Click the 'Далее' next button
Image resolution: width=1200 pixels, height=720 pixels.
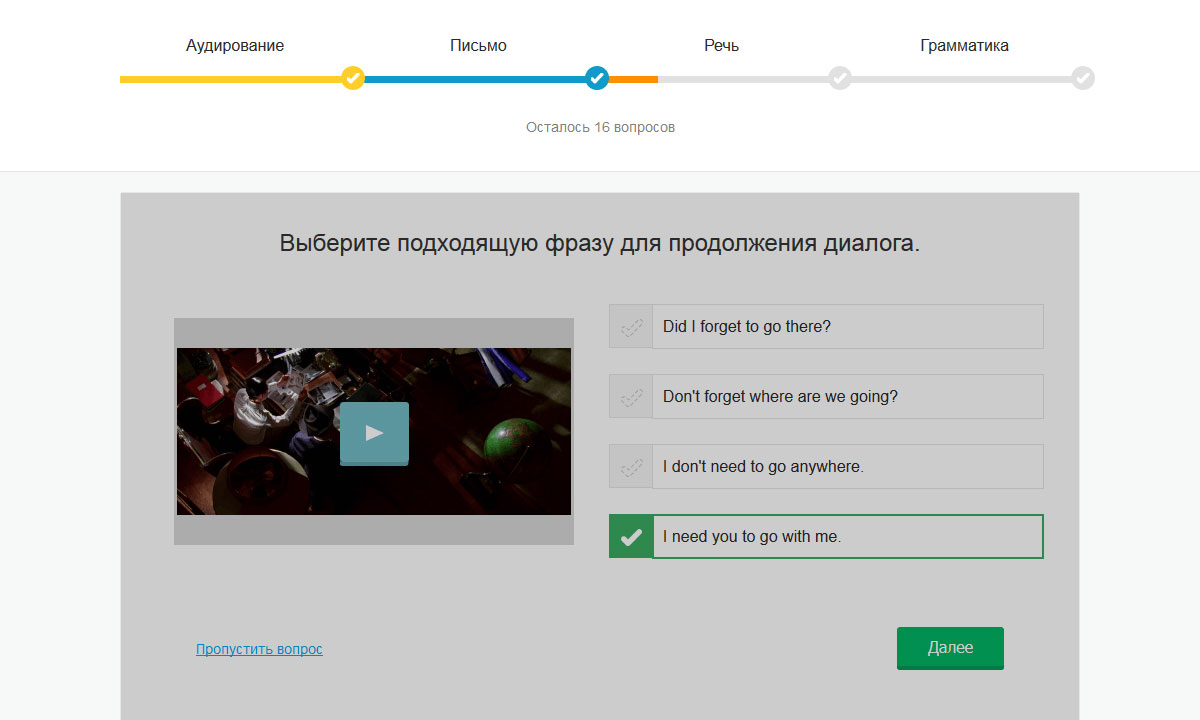click(x=950, y=648)
